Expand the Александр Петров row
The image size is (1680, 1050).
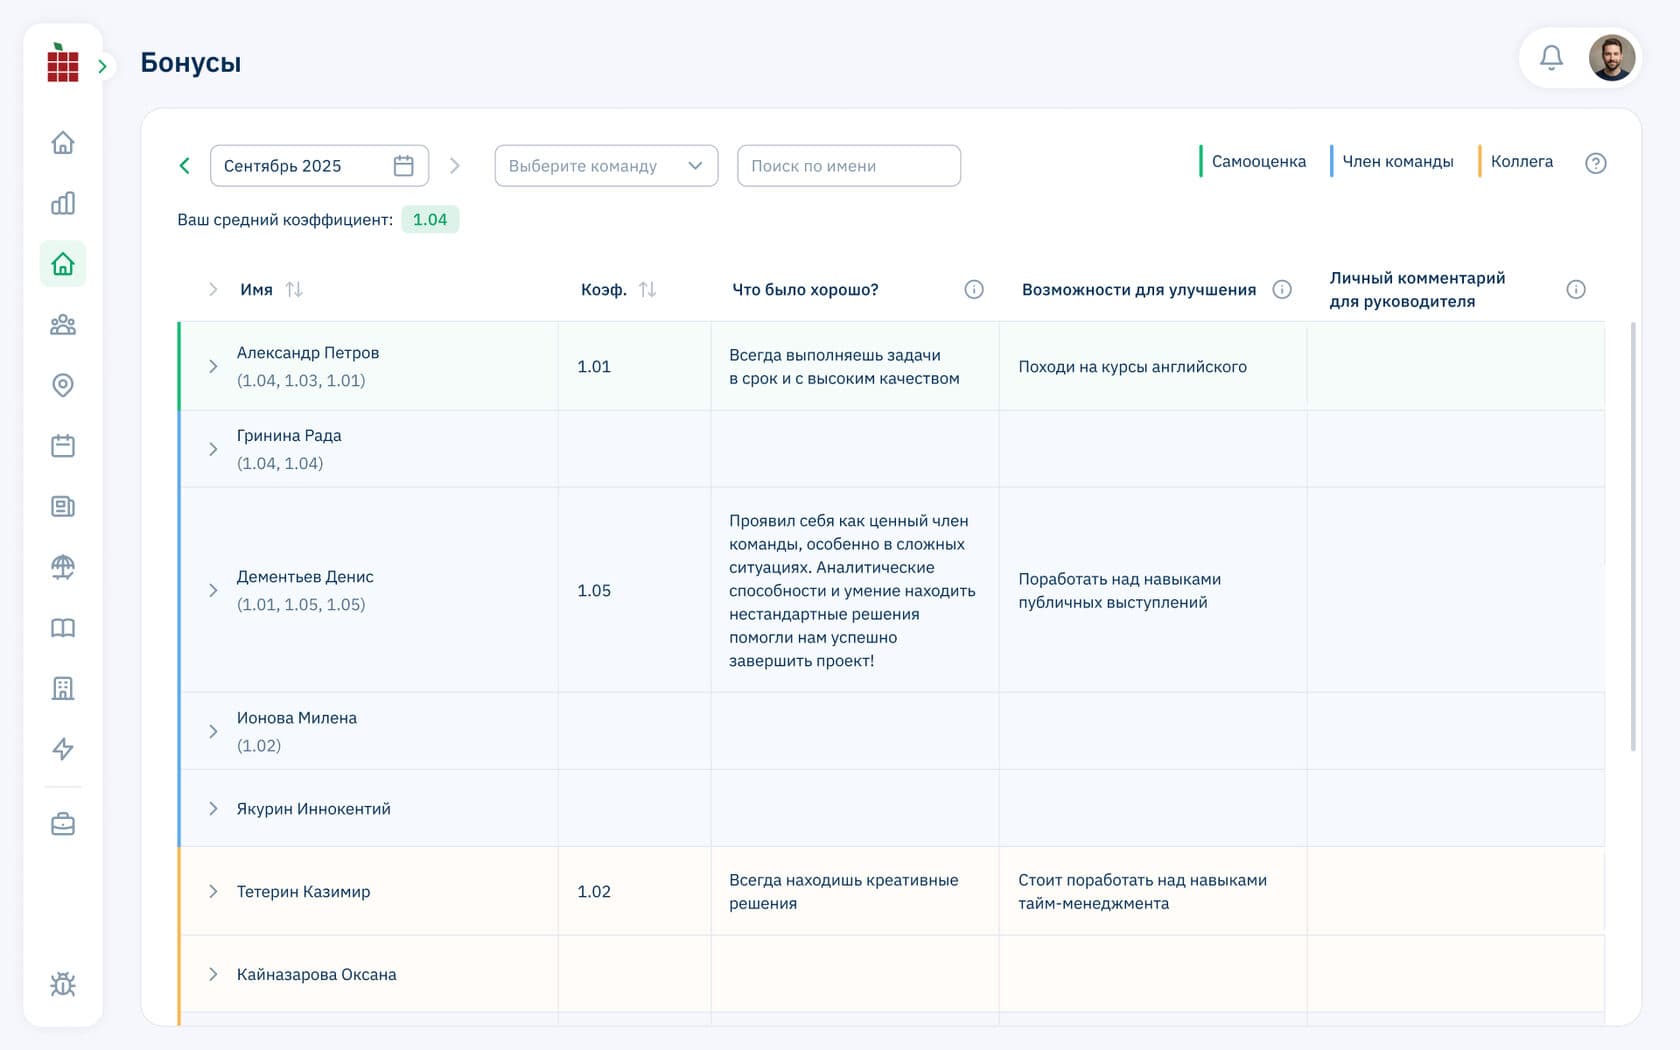coord(213,366)
